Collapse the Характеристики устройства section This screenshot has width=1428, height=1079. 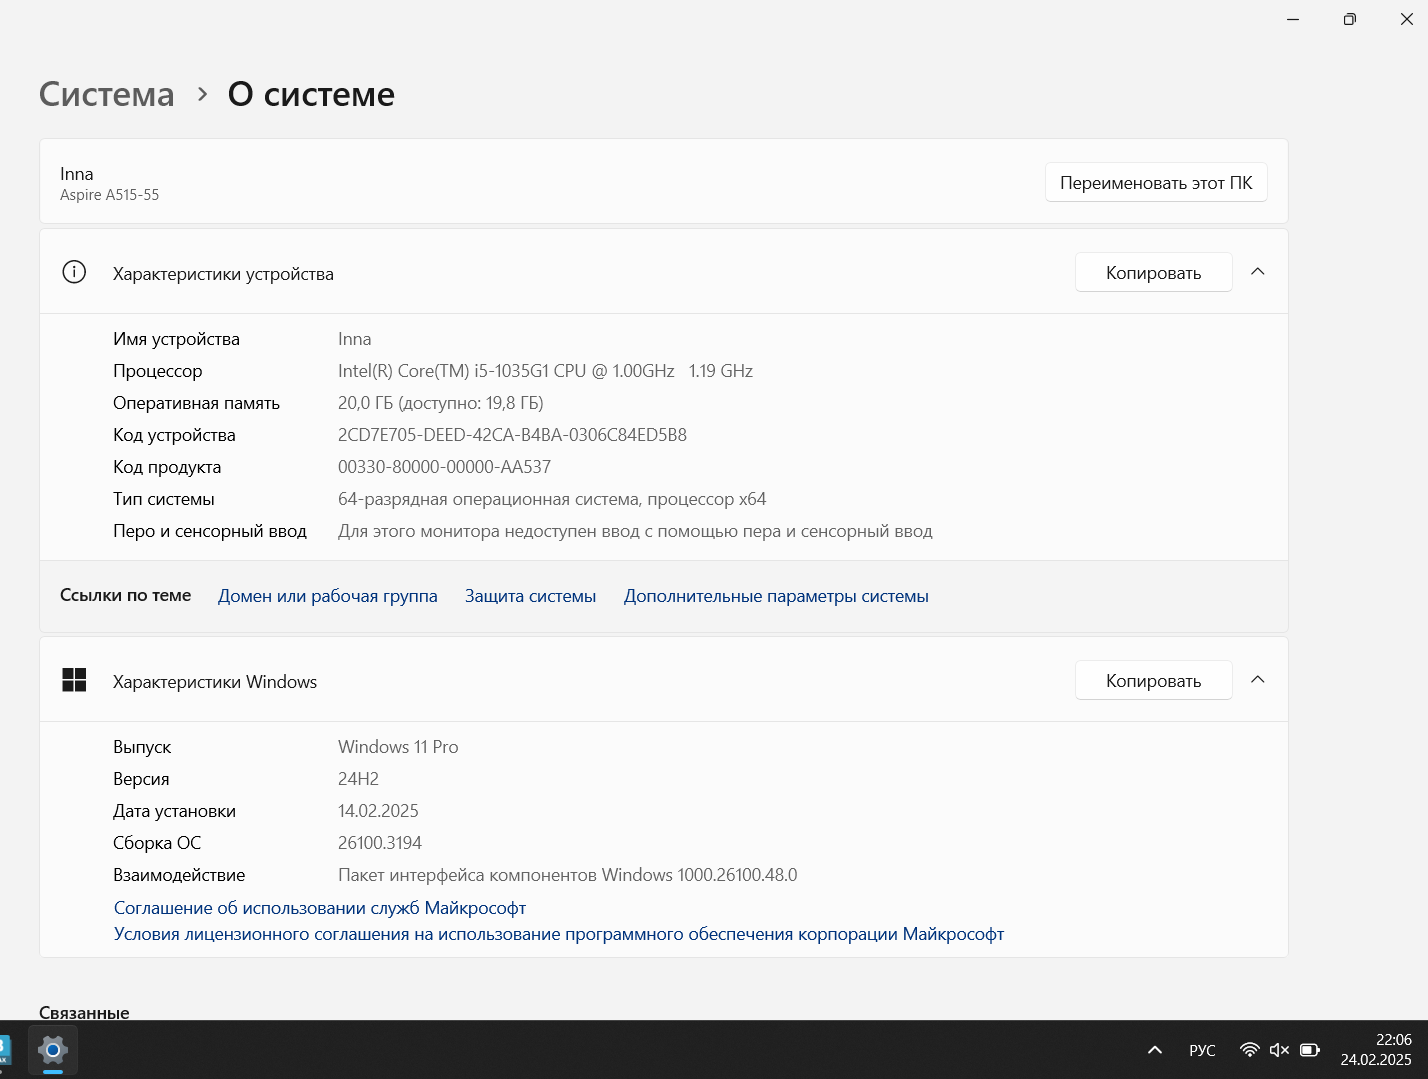click(1258, 272)
